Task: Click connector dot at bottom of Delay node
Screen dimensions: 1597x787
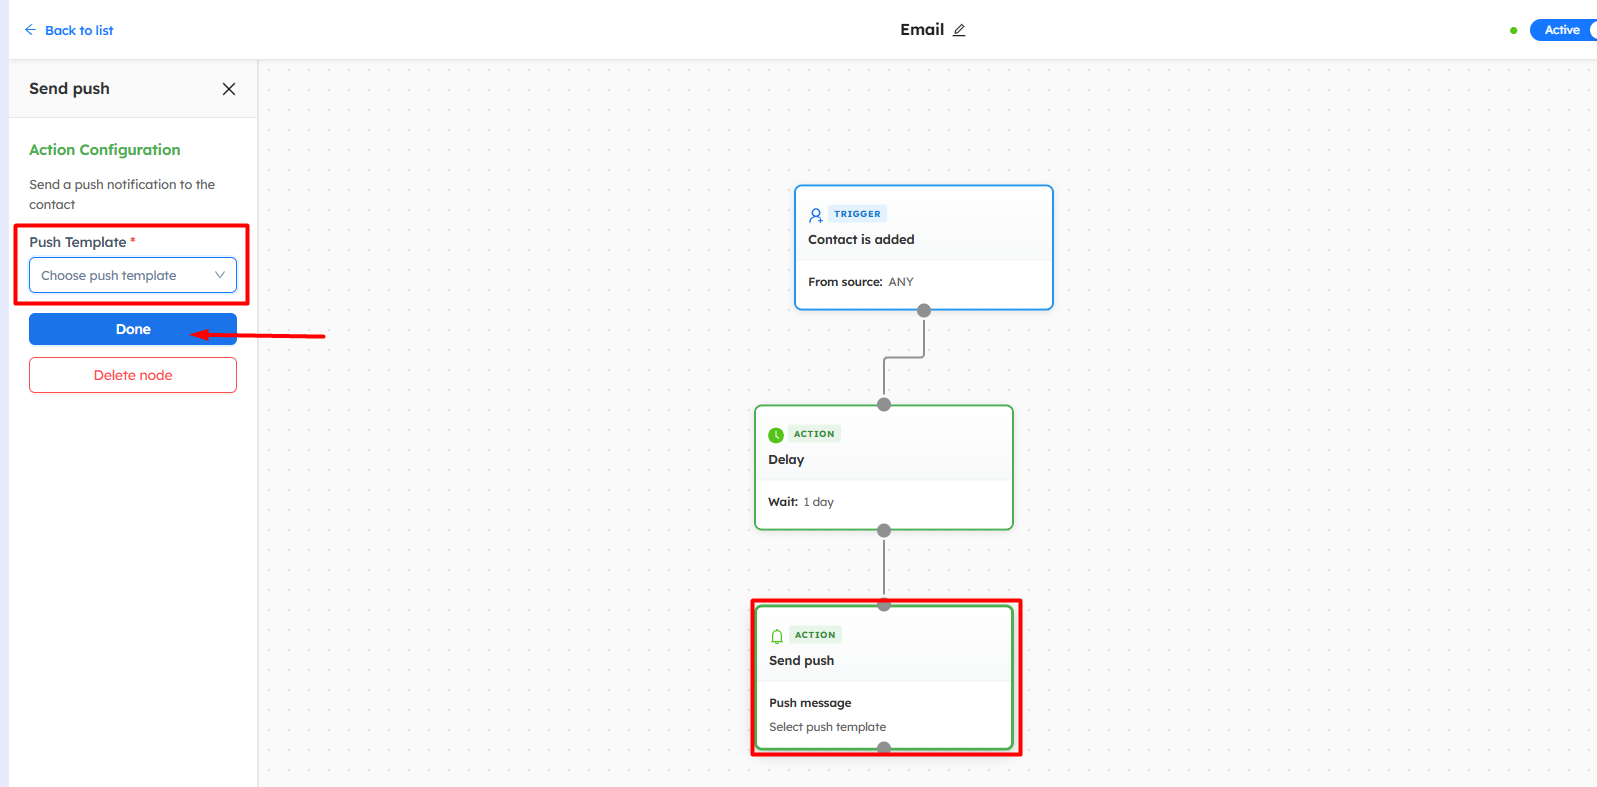Action: pos(884,531)
